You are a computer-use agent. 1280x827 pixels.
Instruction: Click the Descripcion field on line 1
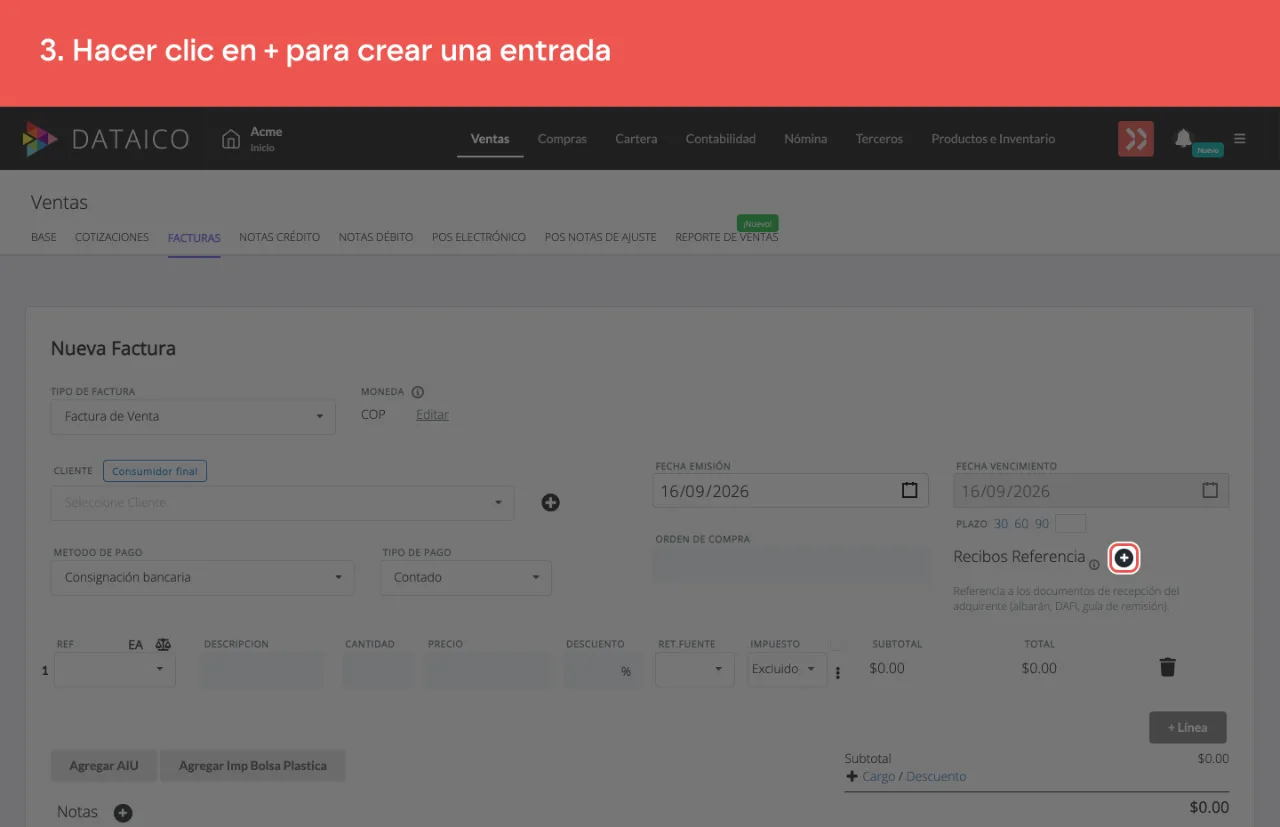click(x=263, y=670)
